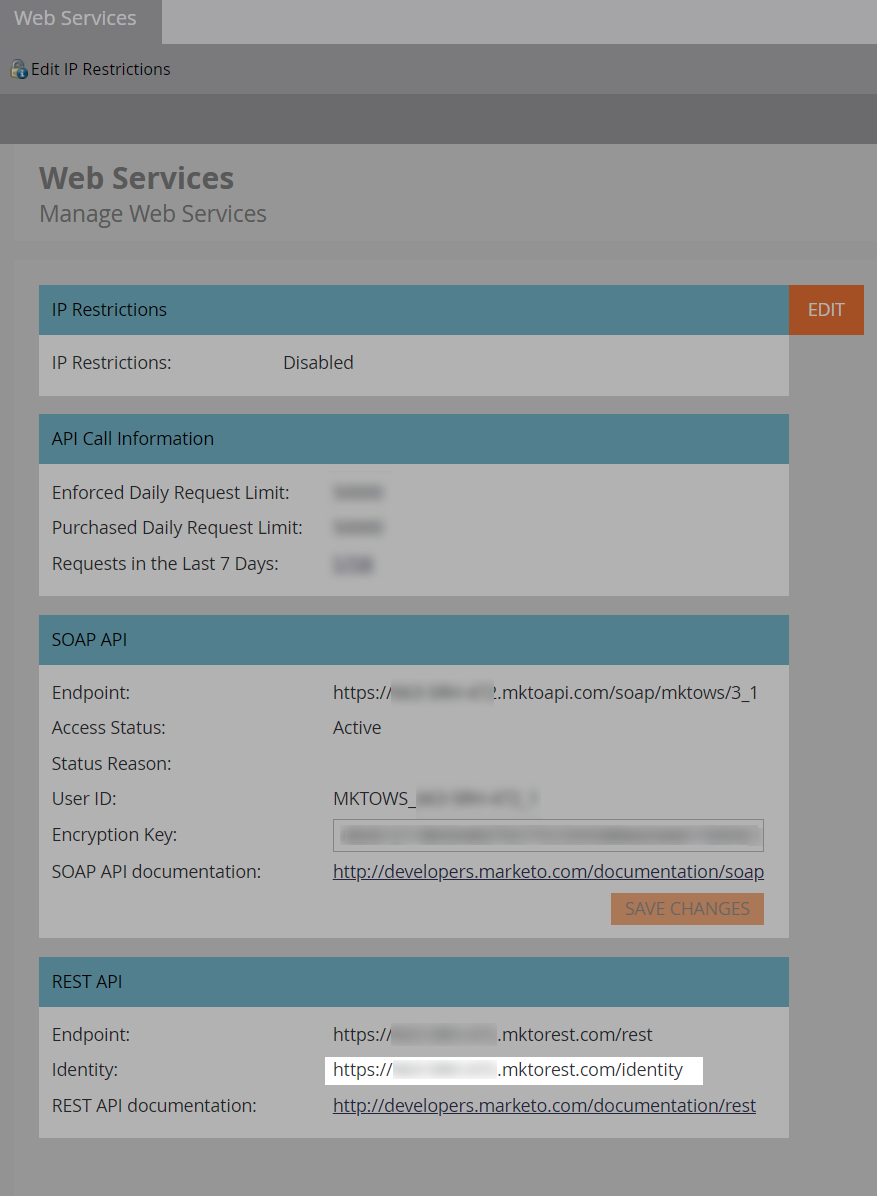Click the SOAP API section header
Viewport: 877px width, 1196px height.
point(414,640)
